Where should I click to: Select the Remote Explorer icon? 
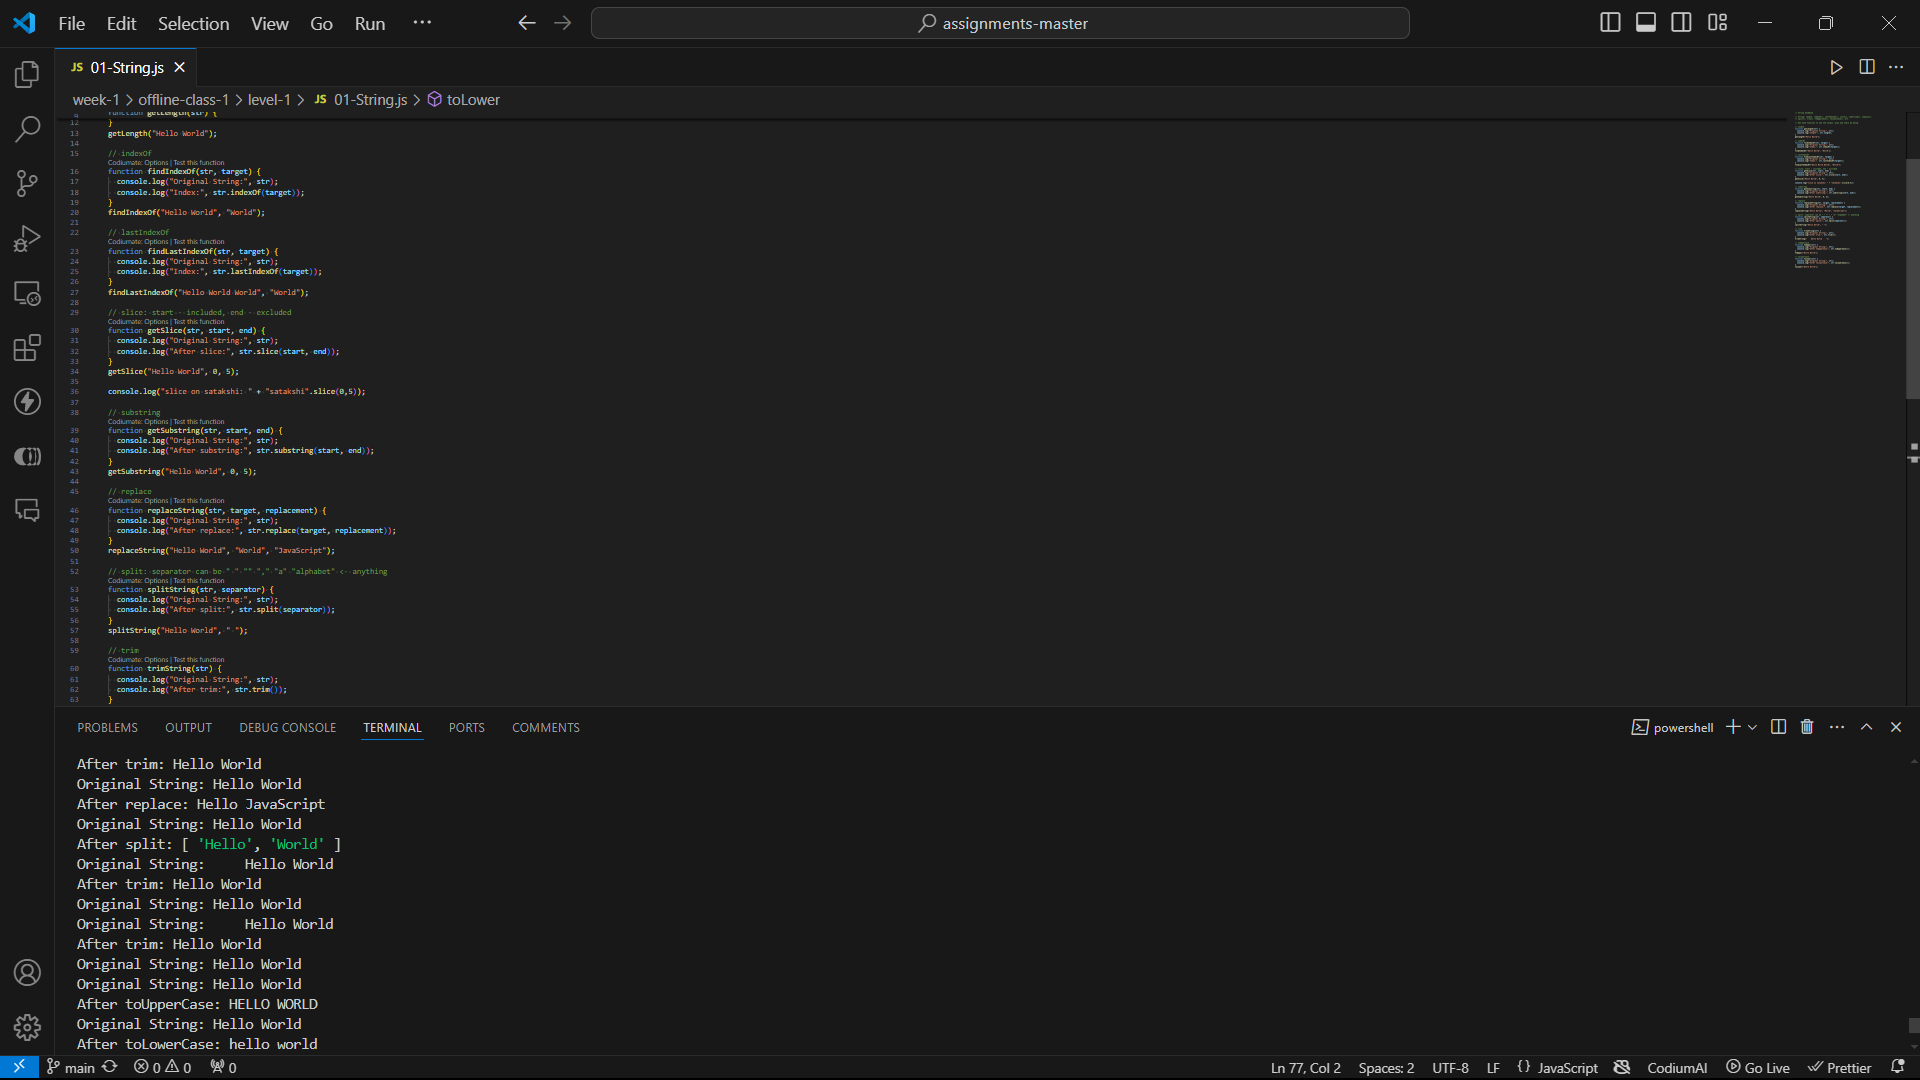29,293
